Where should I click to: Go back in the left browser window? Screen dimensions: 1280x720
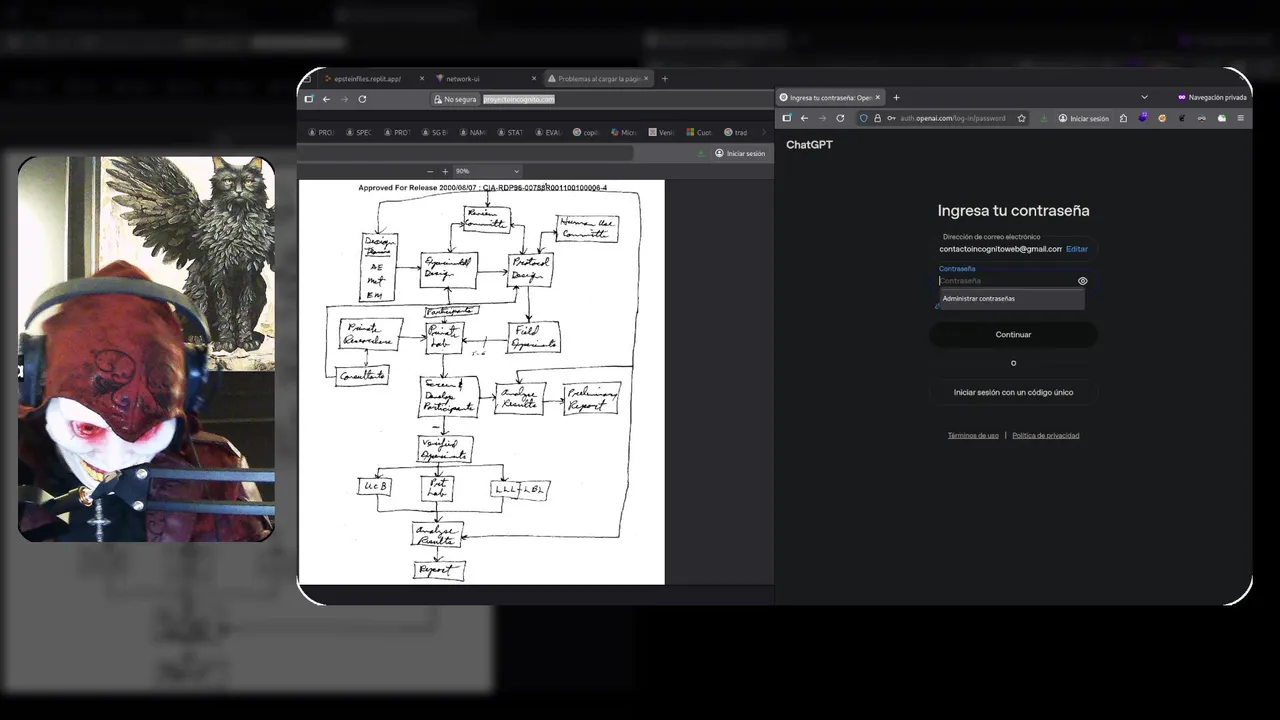pyautogui.click(x=326, y=99)
